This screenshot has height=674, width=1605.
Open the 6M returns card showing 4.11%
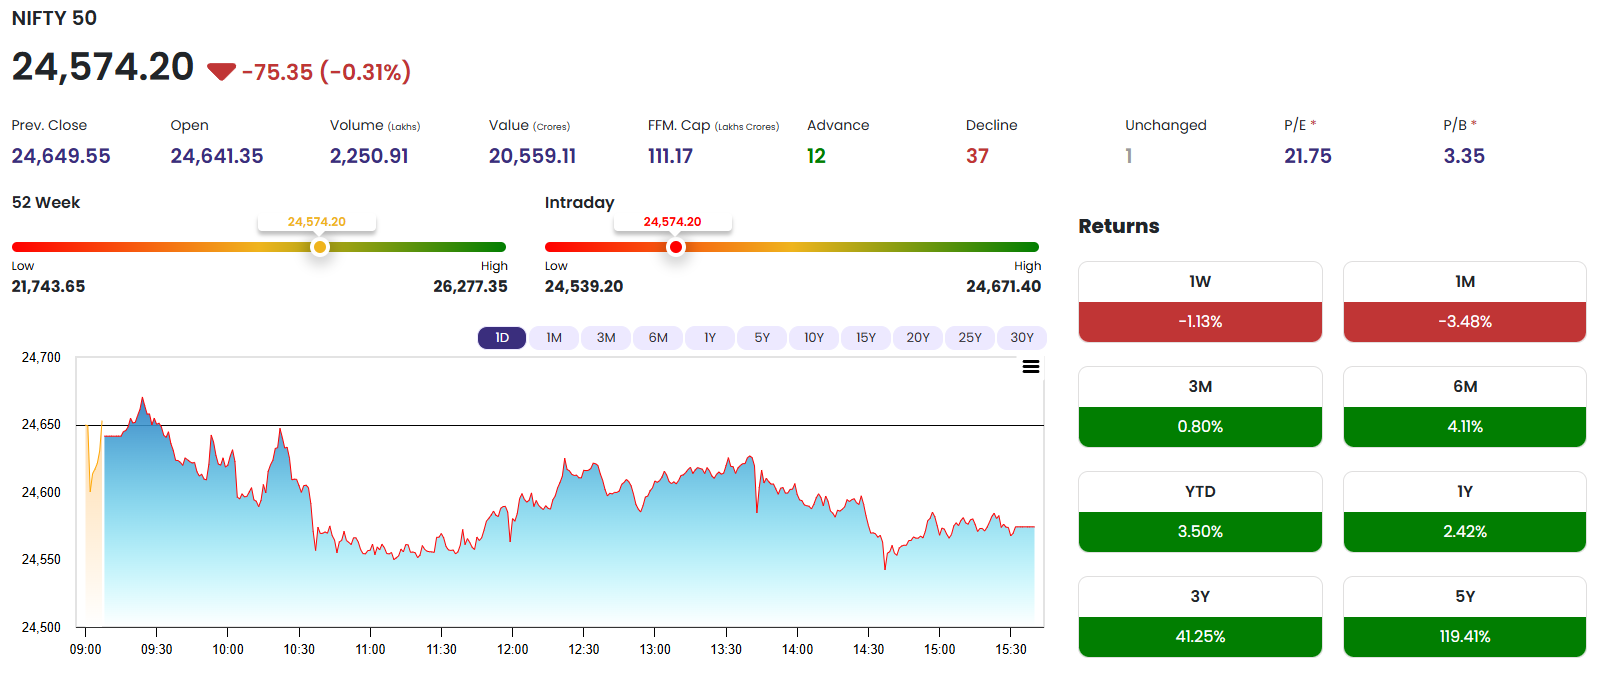1465,407
